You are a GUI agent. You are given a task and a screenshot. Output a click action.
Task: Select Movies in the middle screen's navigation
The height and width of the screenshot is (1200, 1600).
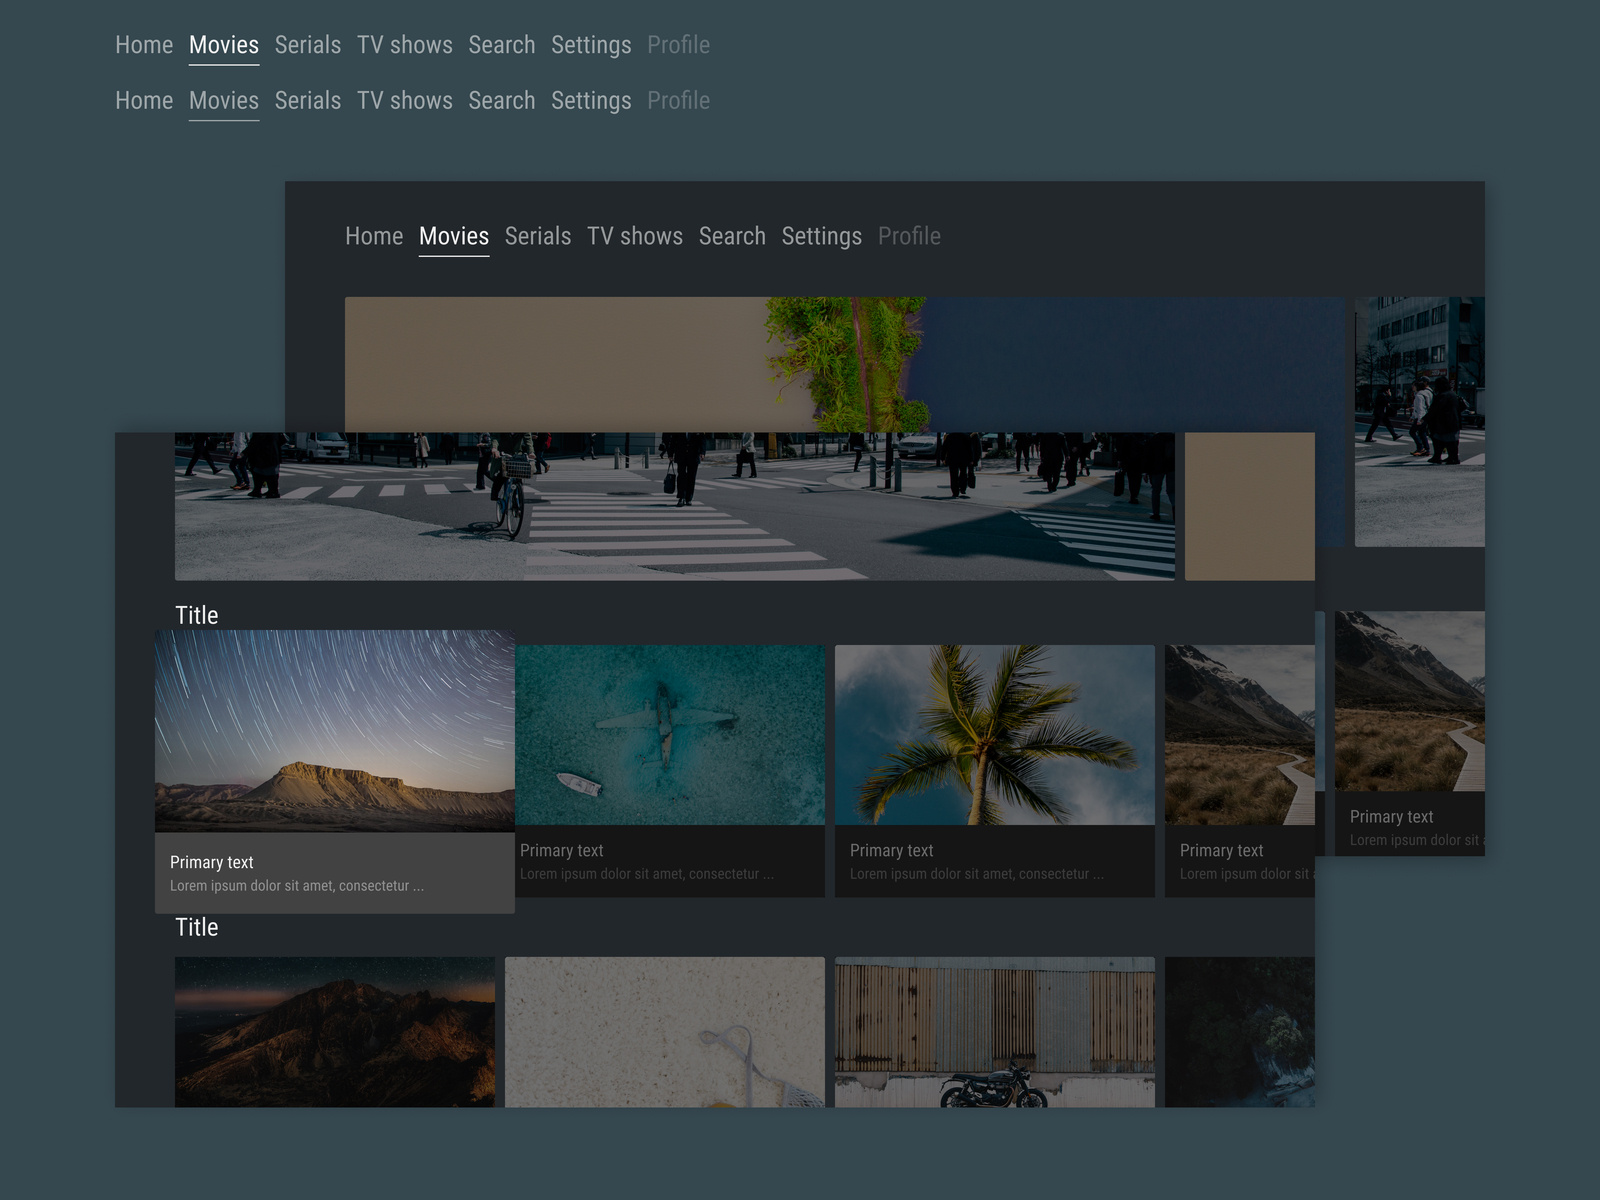(454, 236)
